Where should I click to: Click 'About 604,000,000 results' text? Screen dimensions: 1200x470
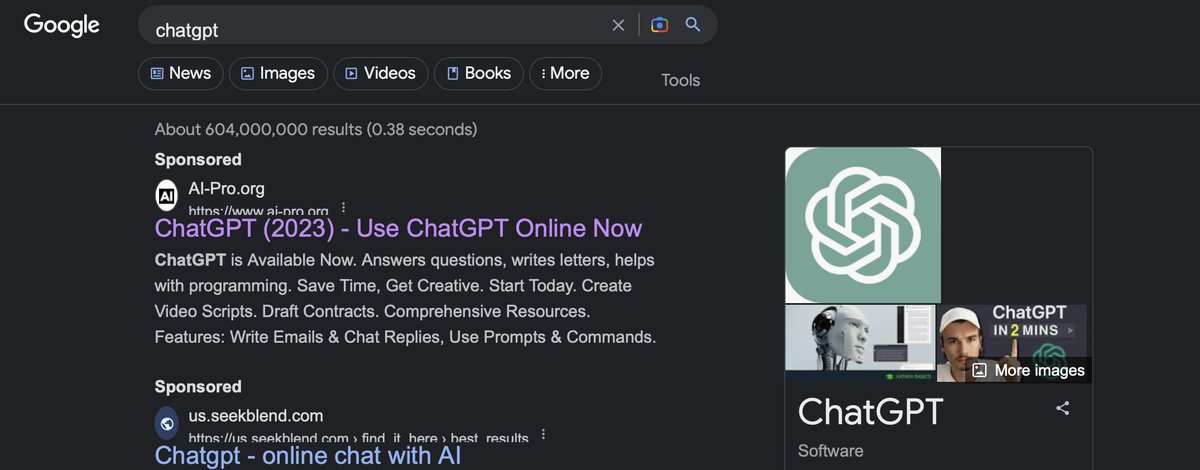pos(316,129)
